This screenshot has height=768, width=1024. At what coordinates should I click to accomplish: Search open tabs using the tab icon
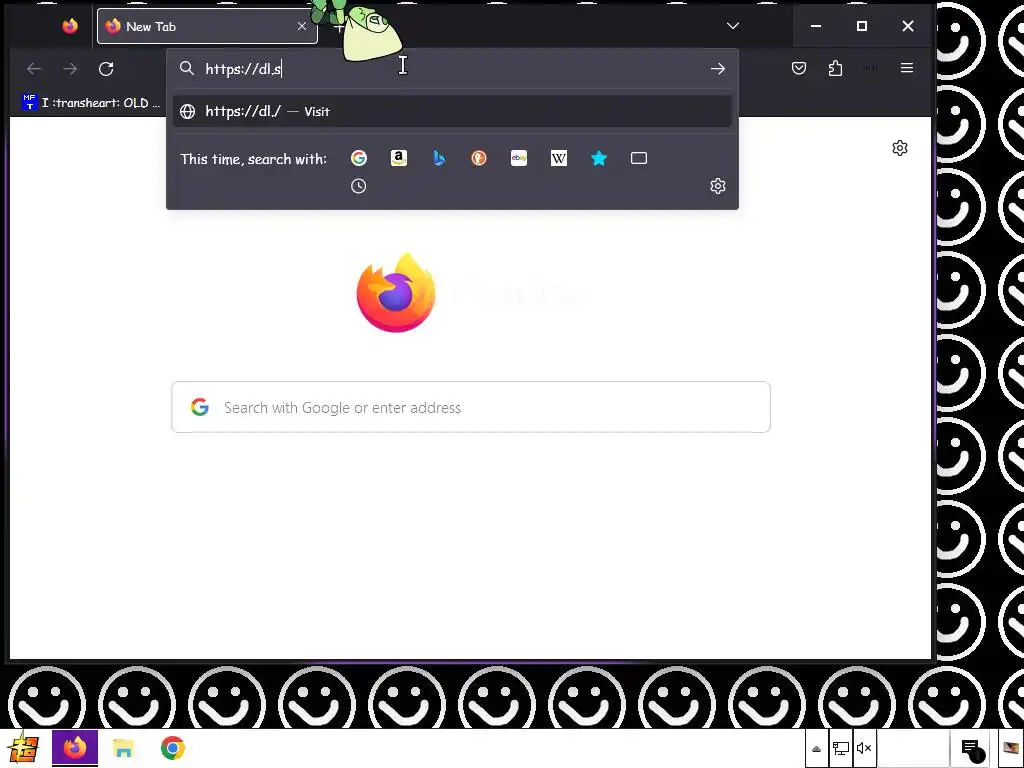(639, 158)
